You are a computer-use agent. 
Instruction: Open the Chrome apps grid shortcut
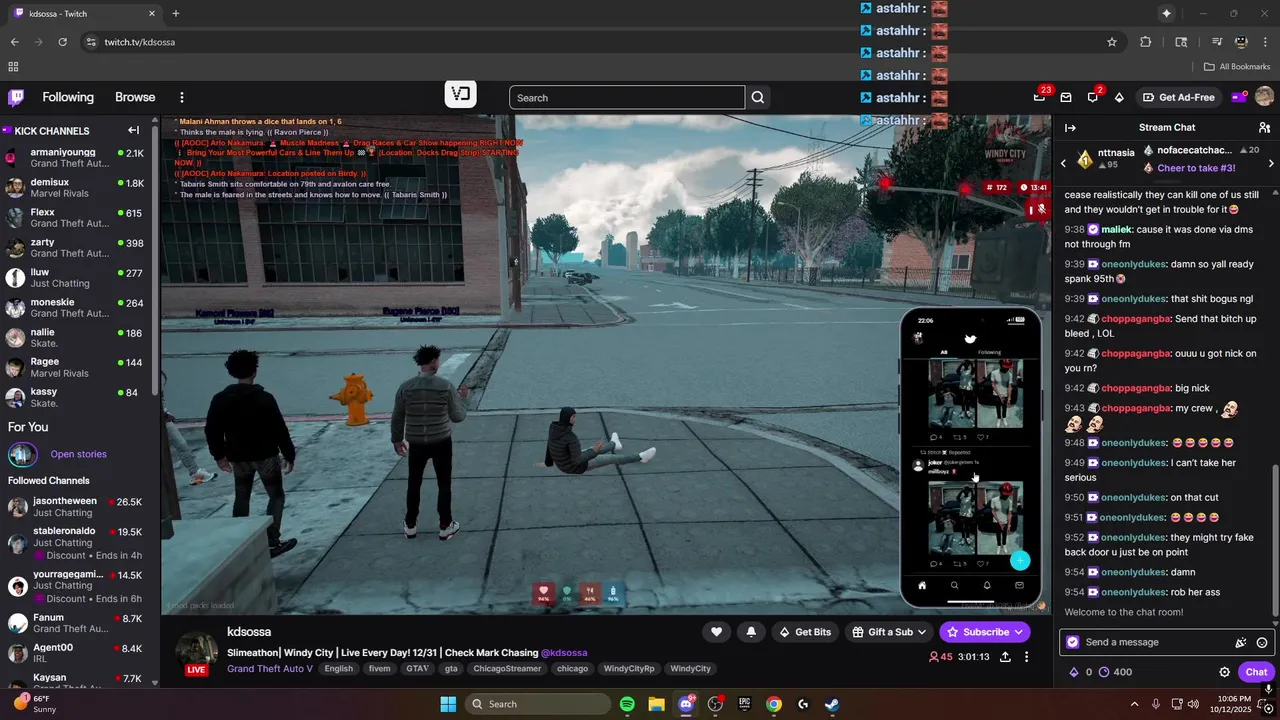pyautogui.click(x=13, y=67)
